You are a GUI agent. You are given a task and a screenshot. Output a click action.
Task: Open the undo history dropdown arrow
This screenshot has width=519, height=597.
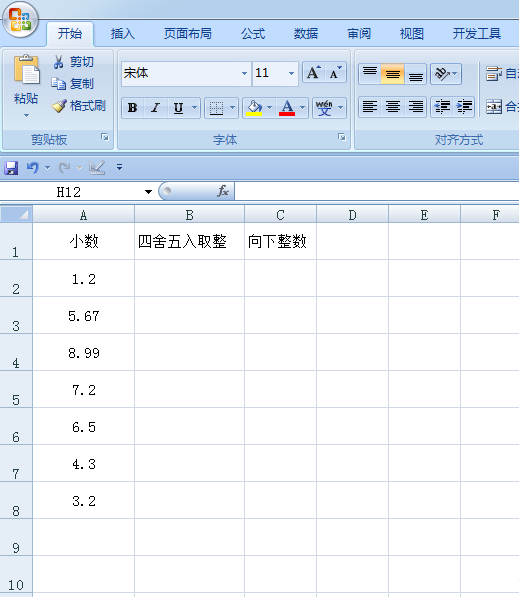[48, 168]
